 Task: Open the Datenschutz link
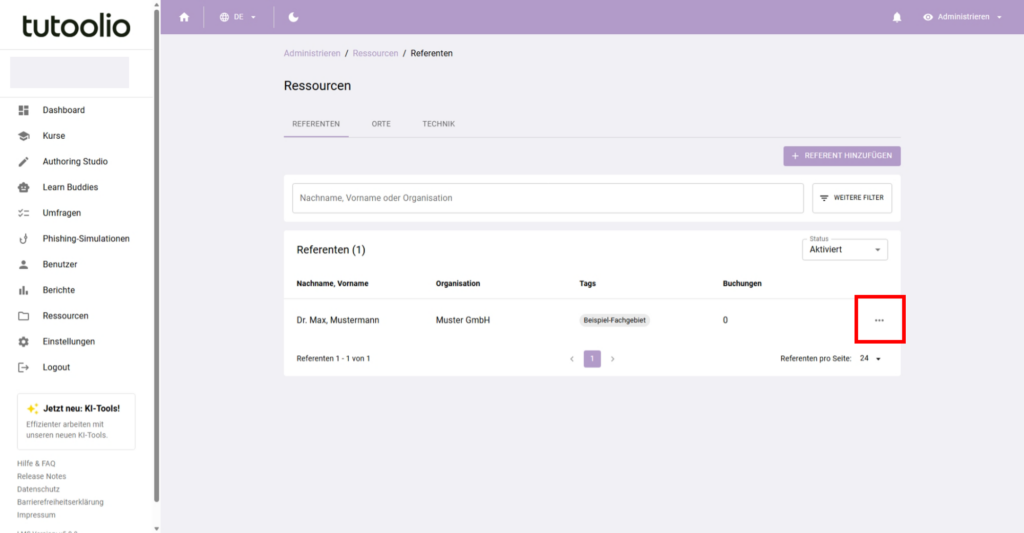pyautogui.click(x=38, y=489)
